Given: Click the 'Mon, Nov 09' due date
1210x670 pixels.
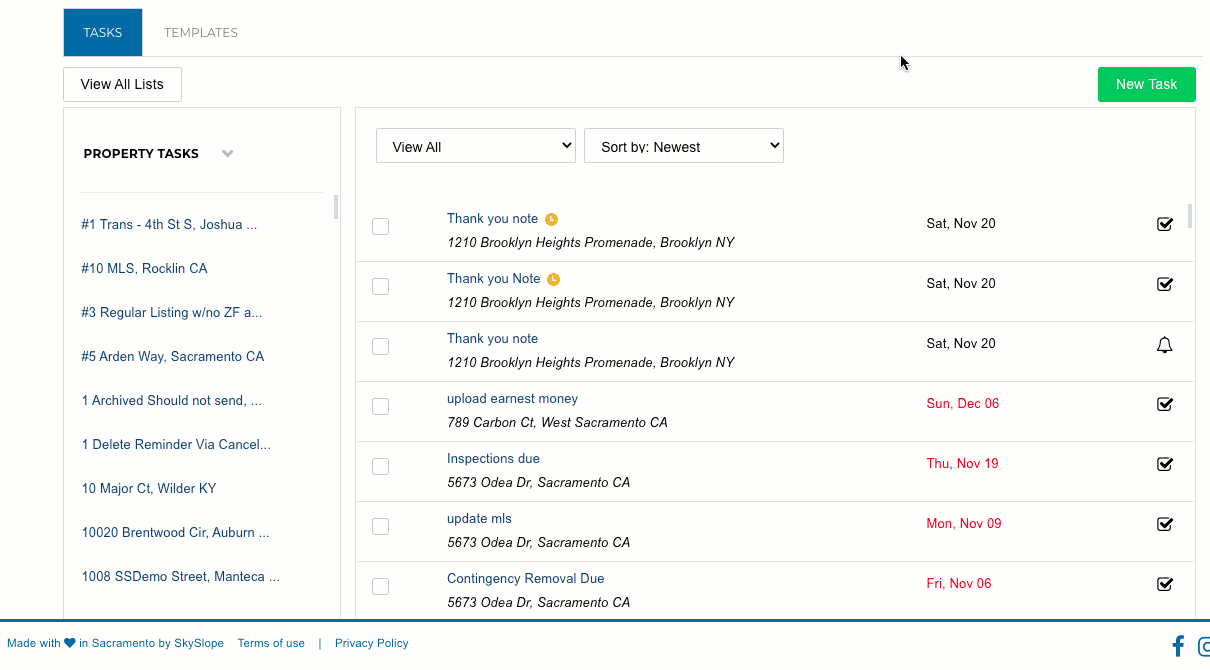Looking at the screenshot, I should [964, 524].
